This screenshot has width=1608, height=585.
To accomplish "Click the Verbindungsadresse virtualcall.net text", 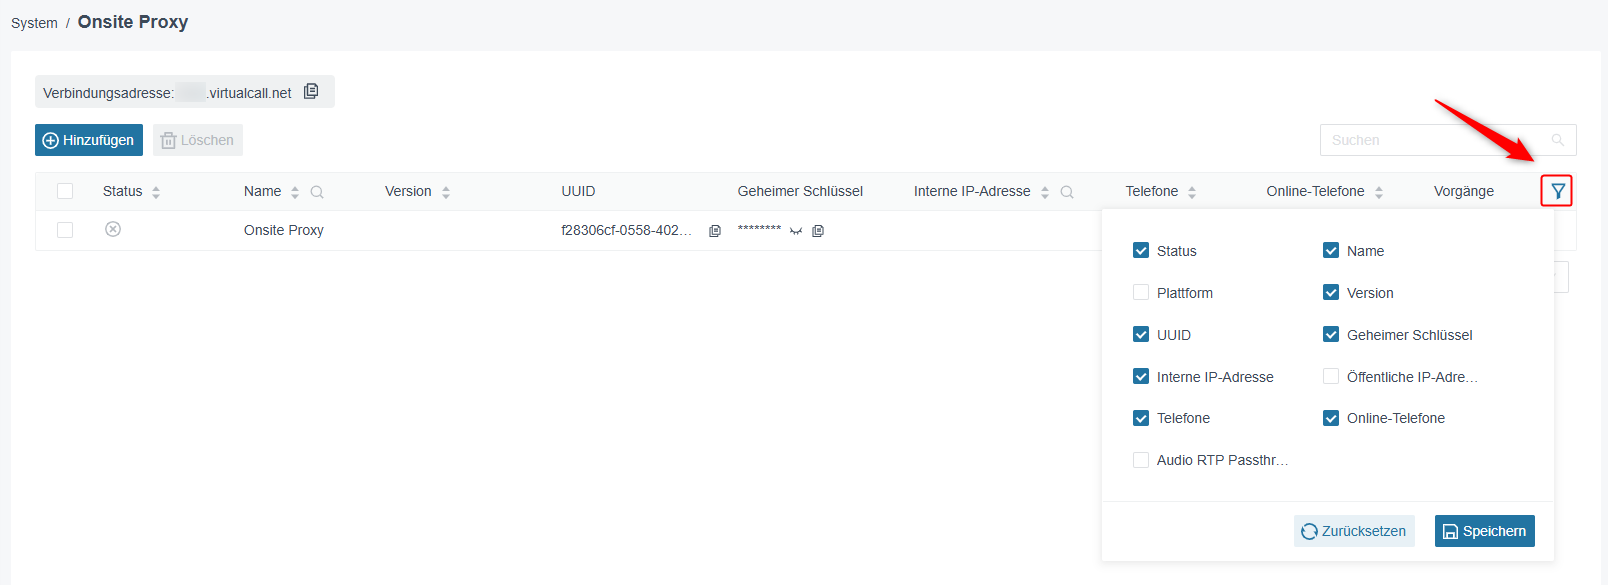I will [x=167, y=92].
